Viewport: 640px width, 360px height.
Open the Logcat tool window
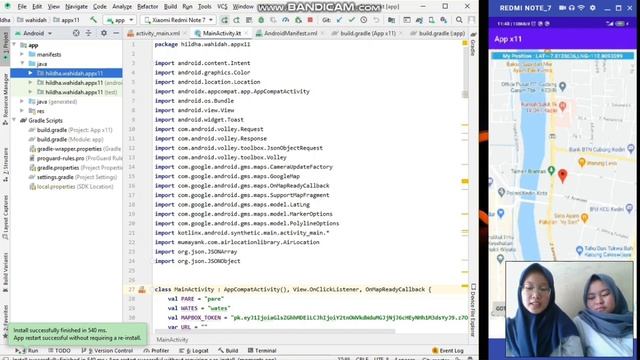194,350
